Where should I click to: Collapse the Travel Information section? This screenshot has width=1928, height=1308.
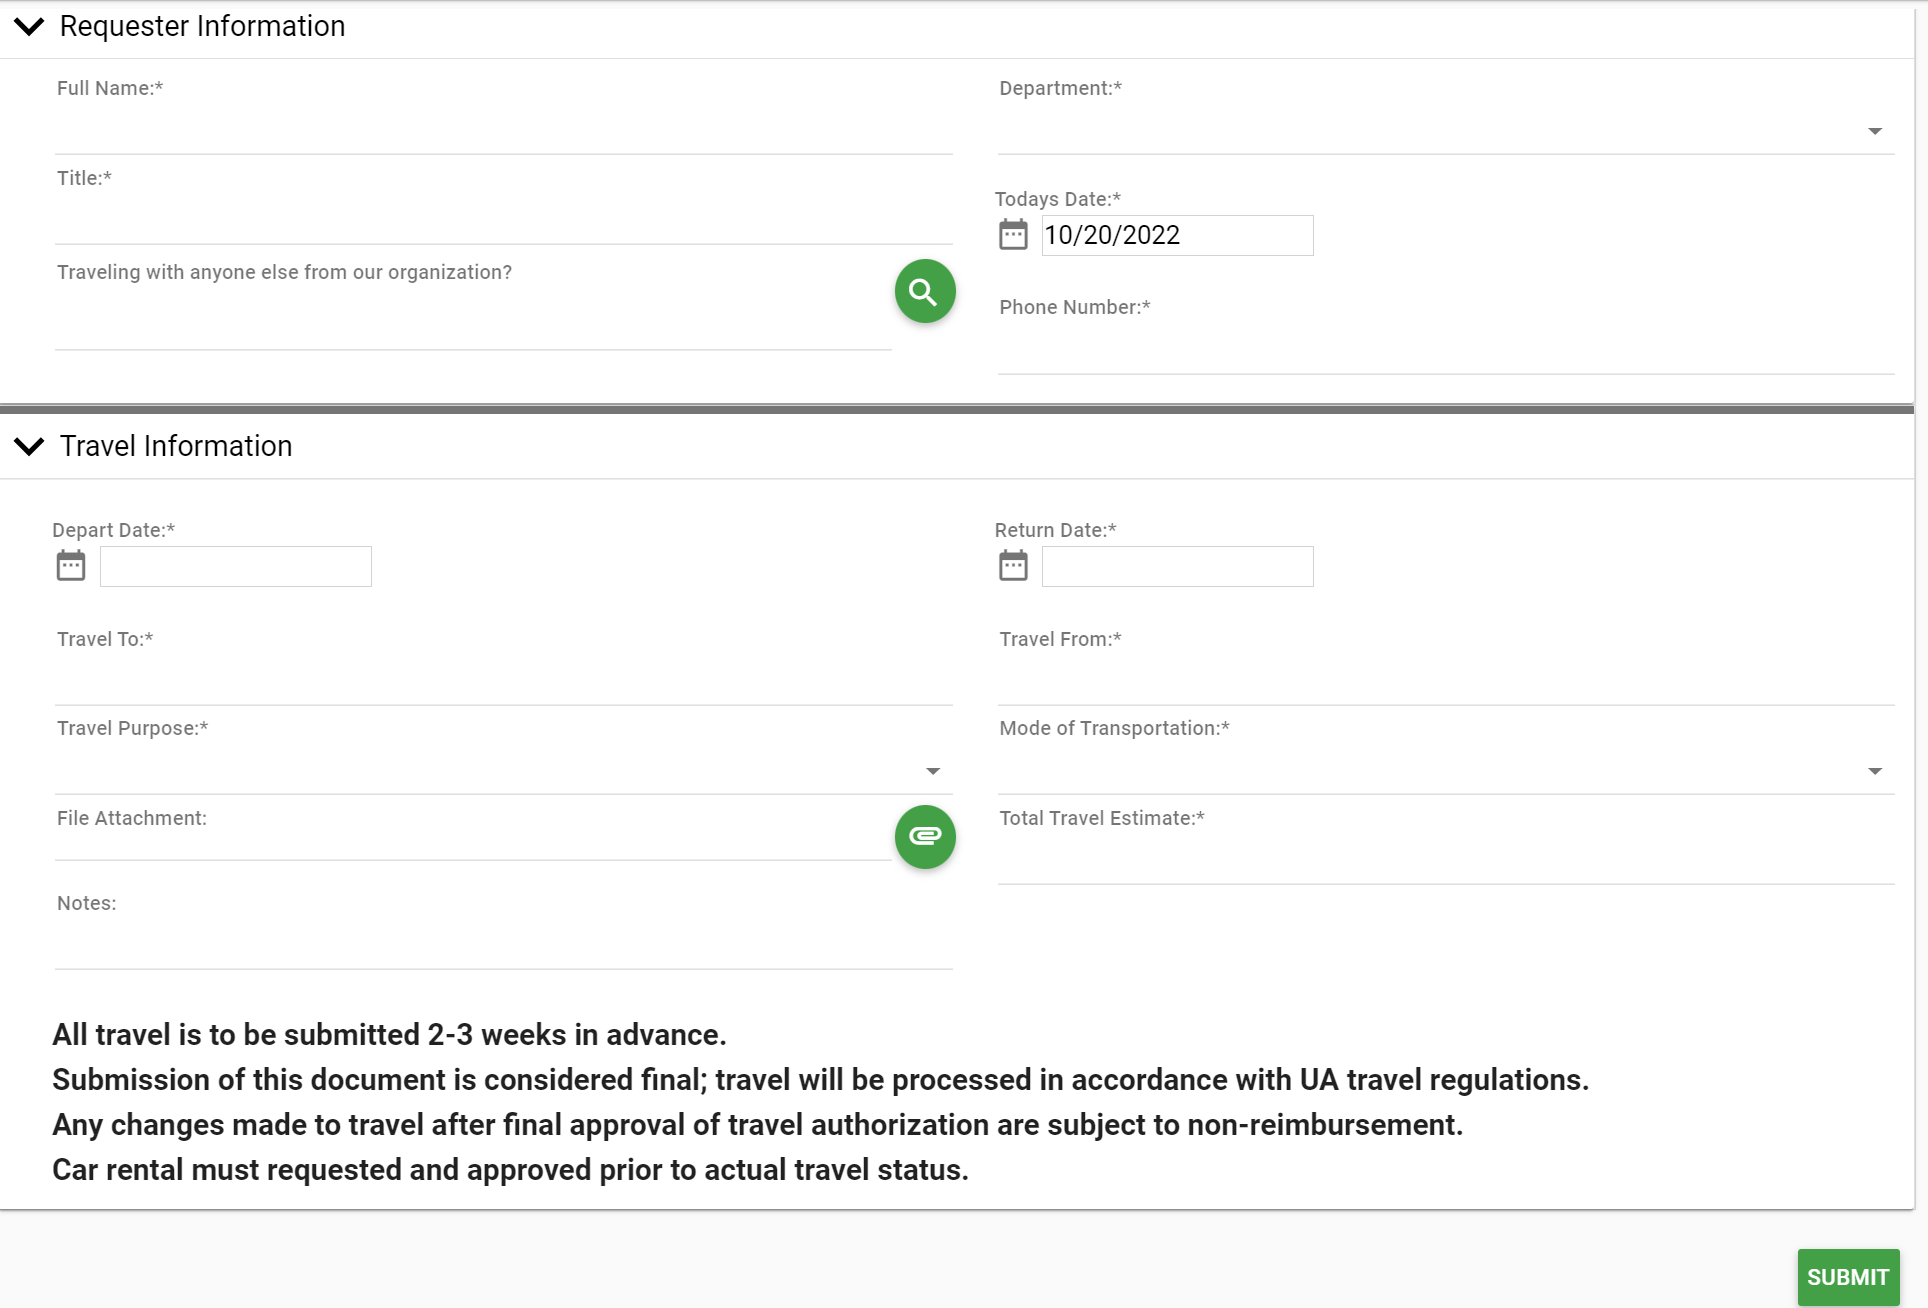coord(30,446)
